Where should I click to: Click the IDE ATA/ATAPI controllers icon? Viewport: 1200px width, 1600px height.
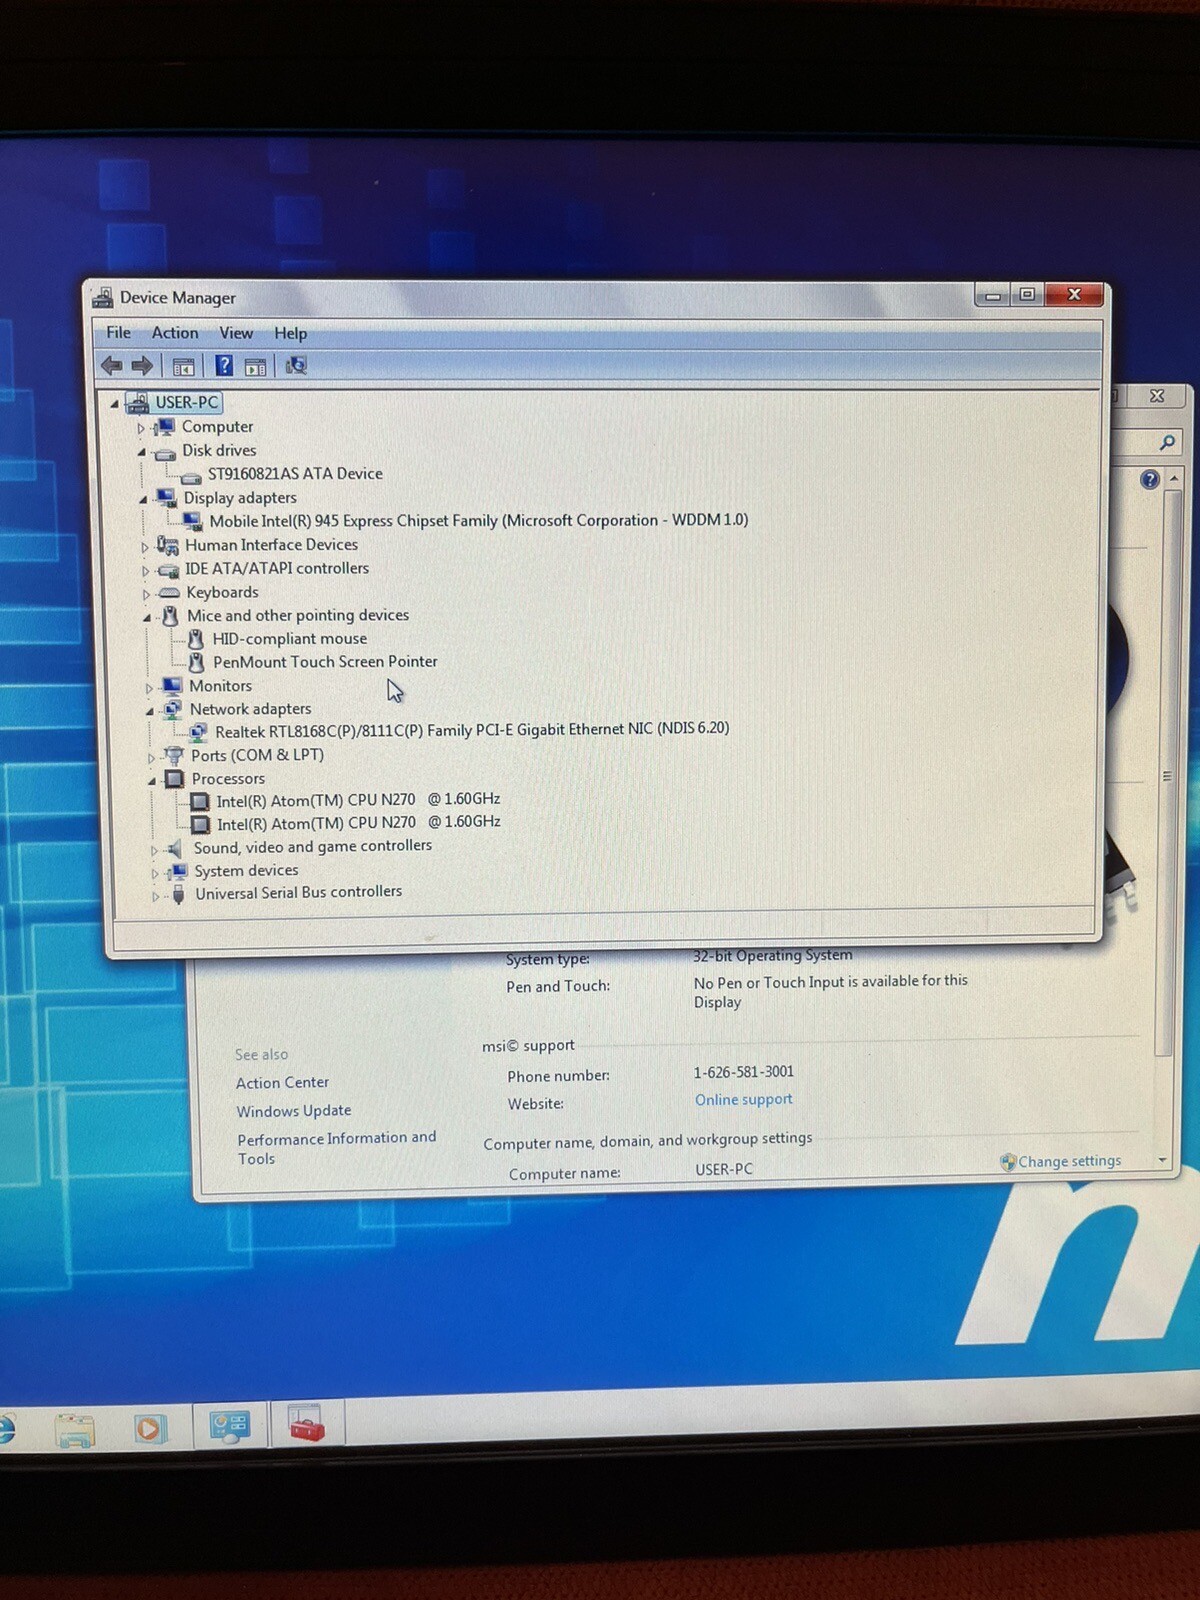click(x=168, y=570)
